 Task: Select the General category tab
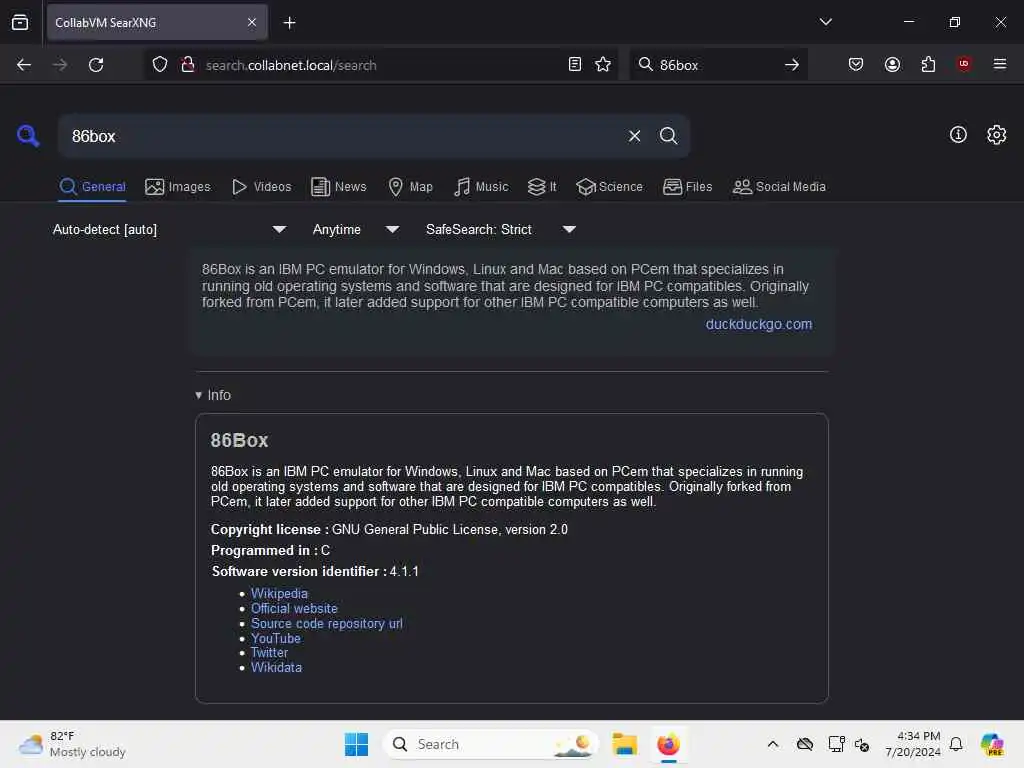(92, 187)
